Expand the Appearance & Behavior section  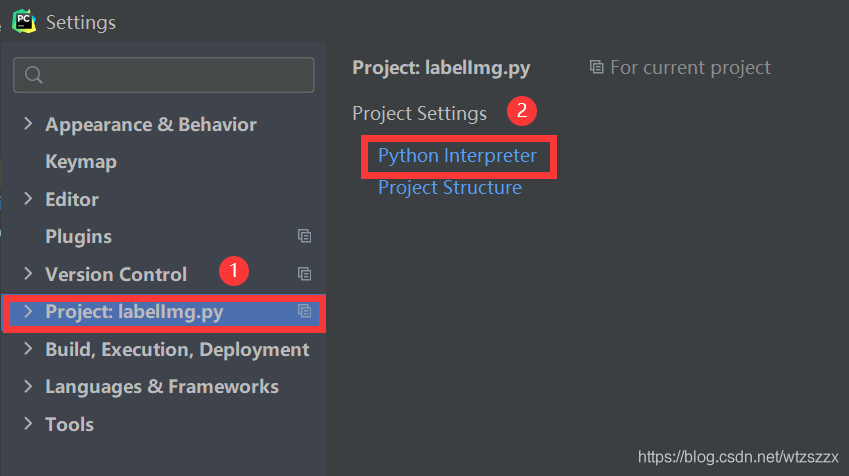(28, 124)
